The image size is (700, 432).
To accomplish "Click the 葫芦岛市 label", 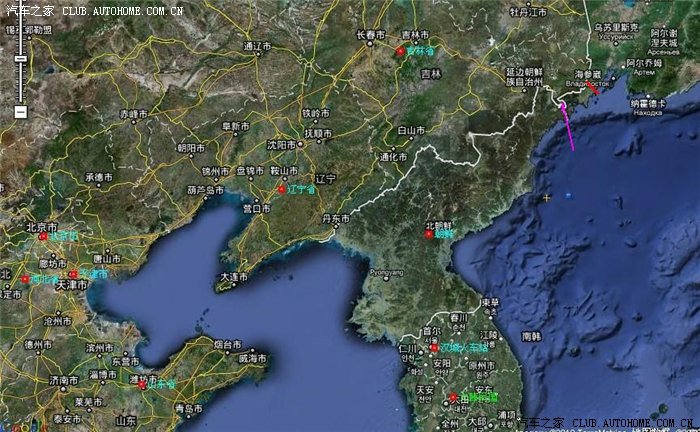I will pos(205,190).
